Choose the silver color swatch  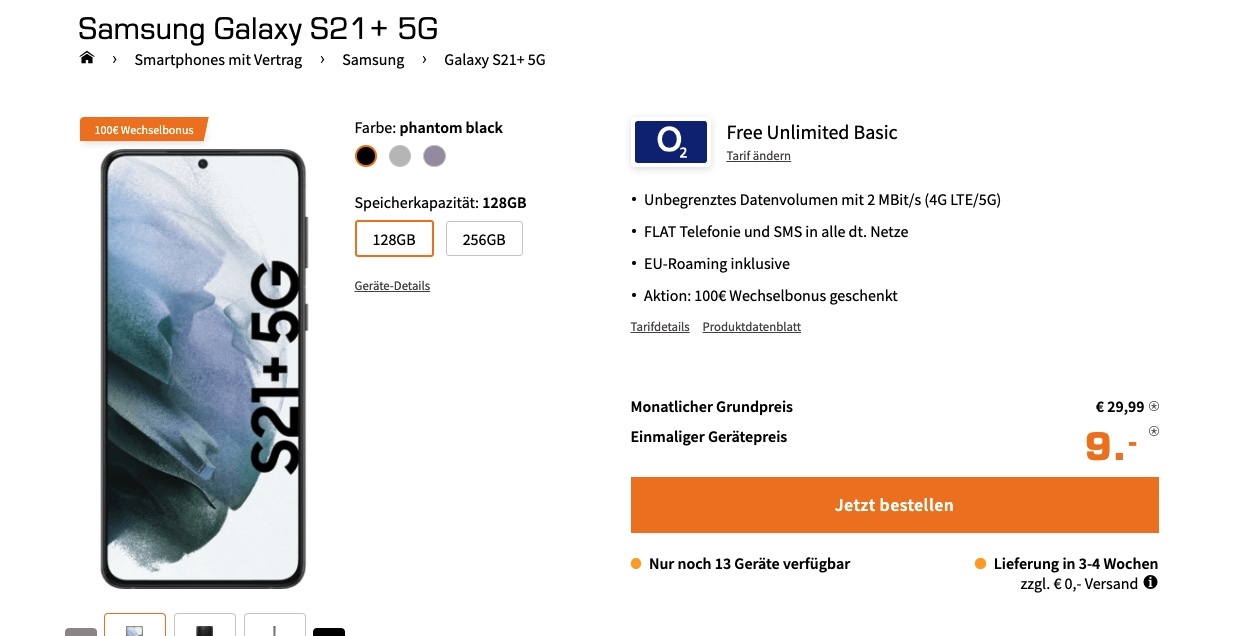(x=400, y=156)
